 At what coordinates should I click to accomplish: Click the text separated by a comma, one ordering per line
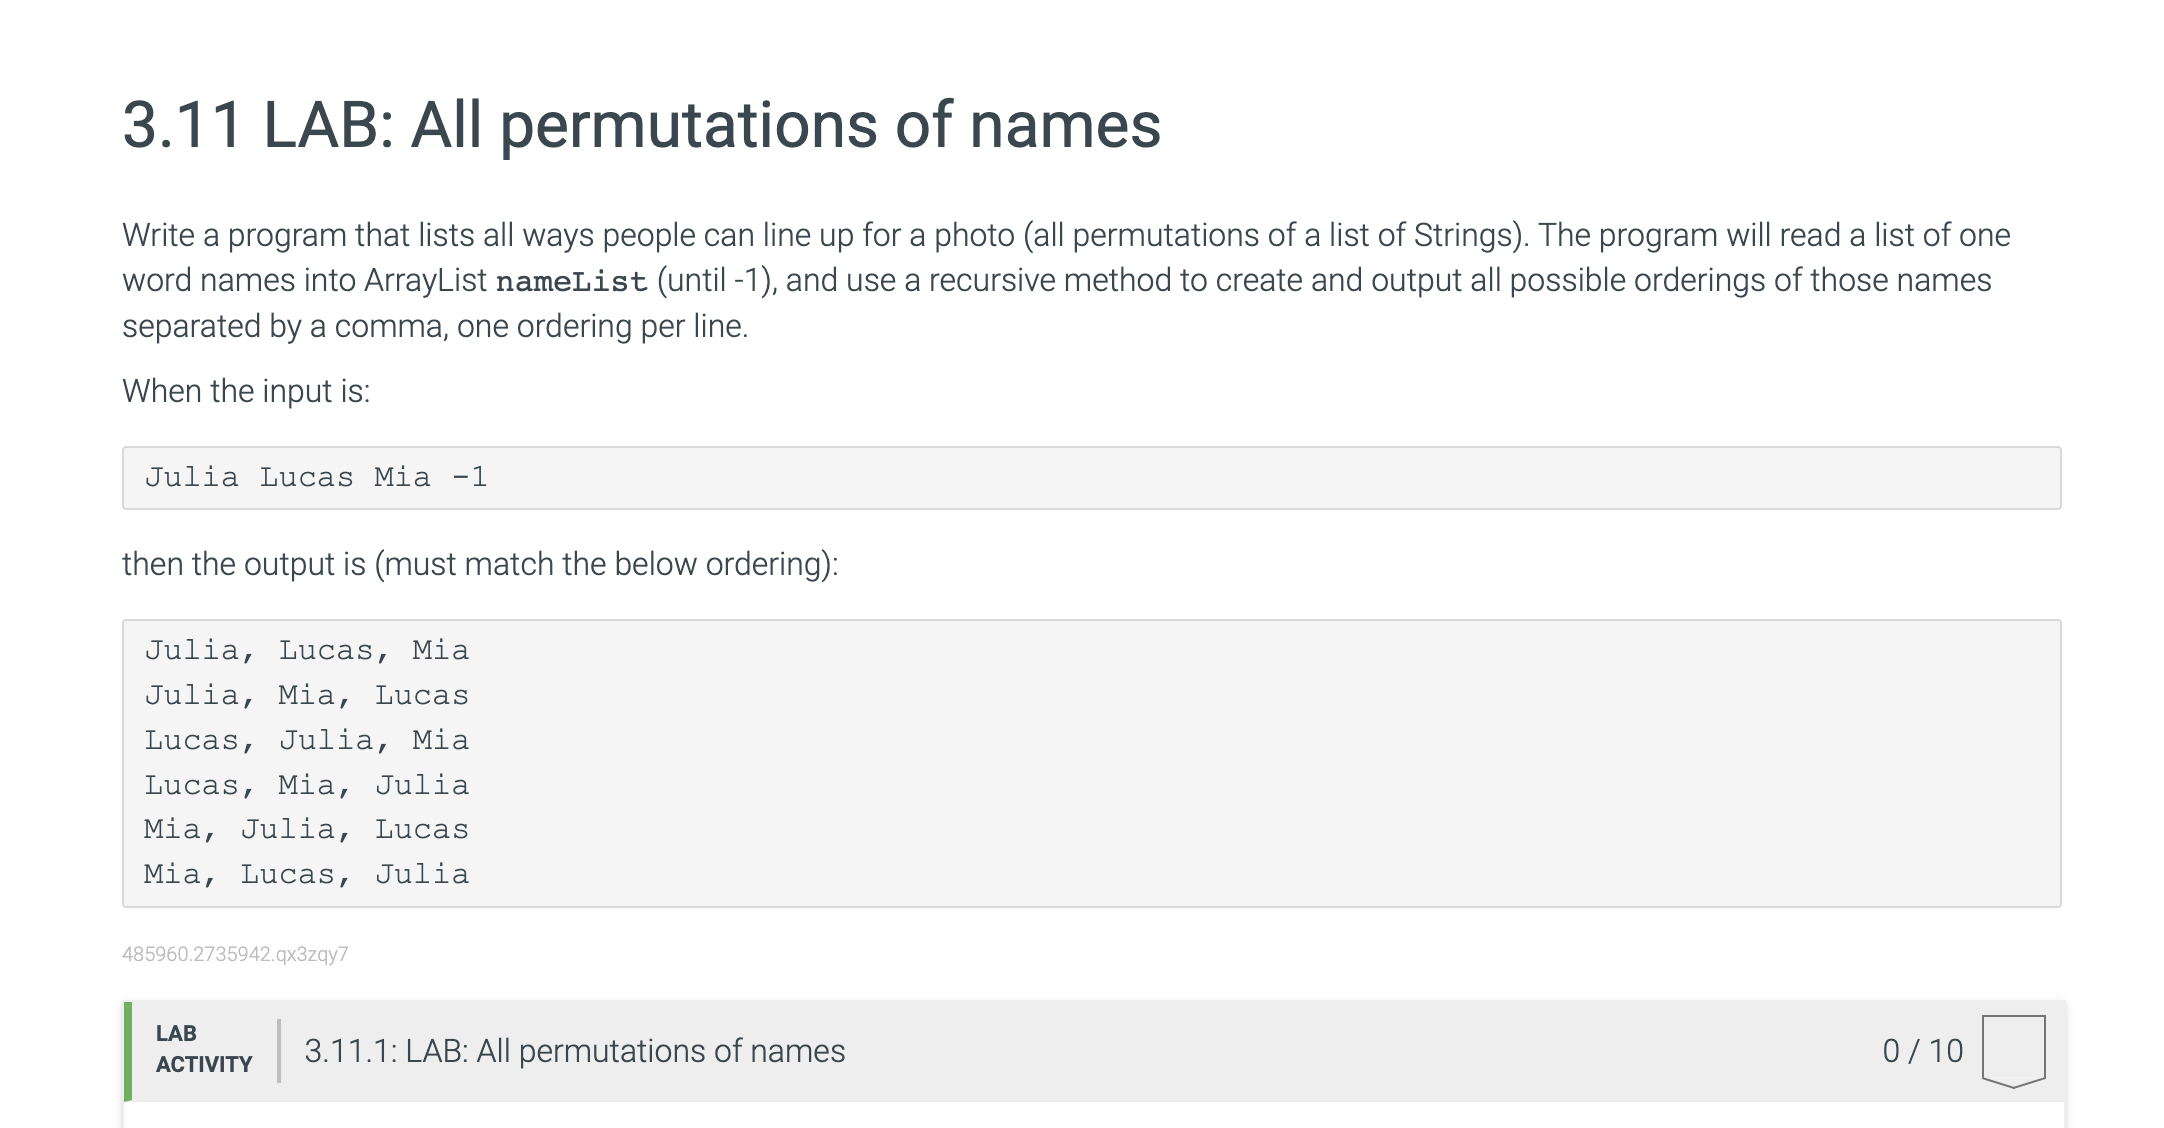point(435,326)
